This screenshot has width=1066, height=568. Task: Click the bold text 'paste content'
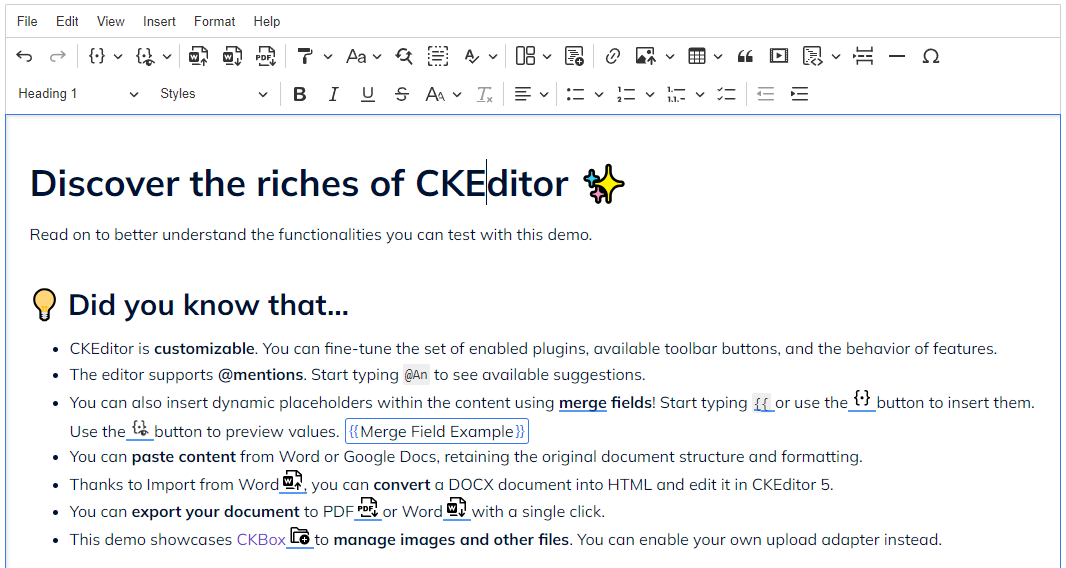(x=184, y=457)
